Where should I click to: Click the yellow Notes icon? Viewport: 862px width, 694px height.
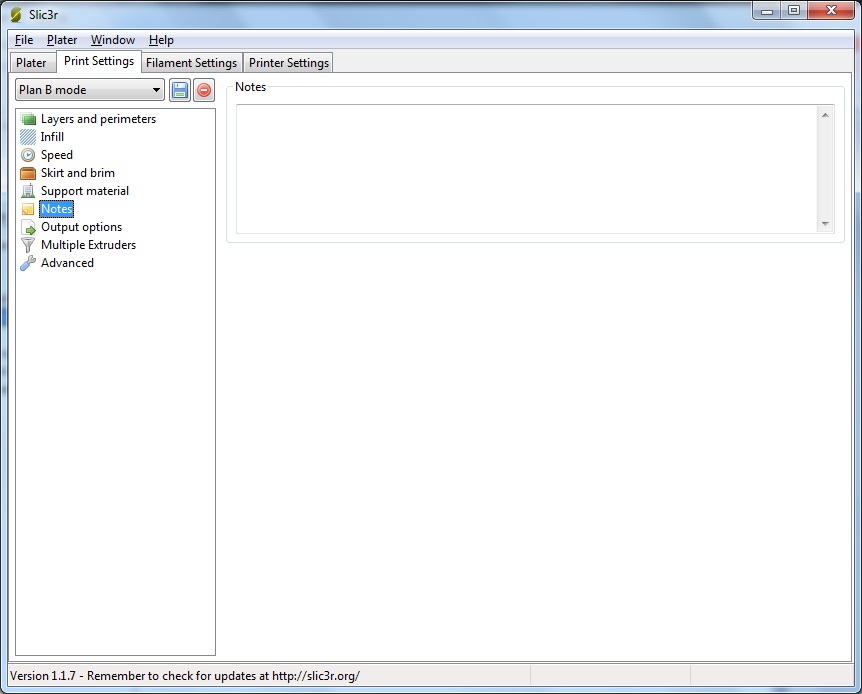(28, 209)
